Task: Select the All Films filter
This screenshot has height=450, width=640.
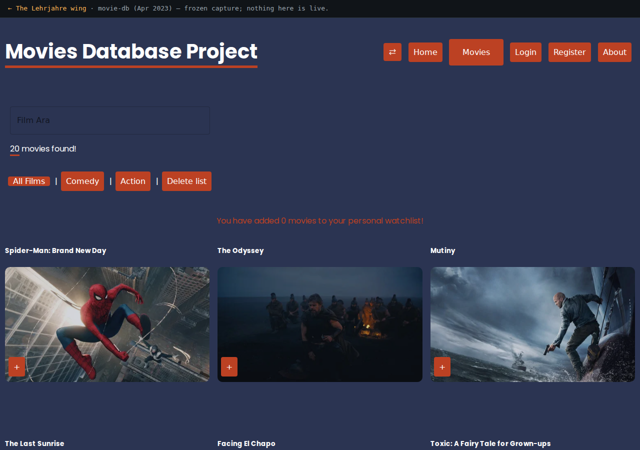Action: [x=29, y=181]
